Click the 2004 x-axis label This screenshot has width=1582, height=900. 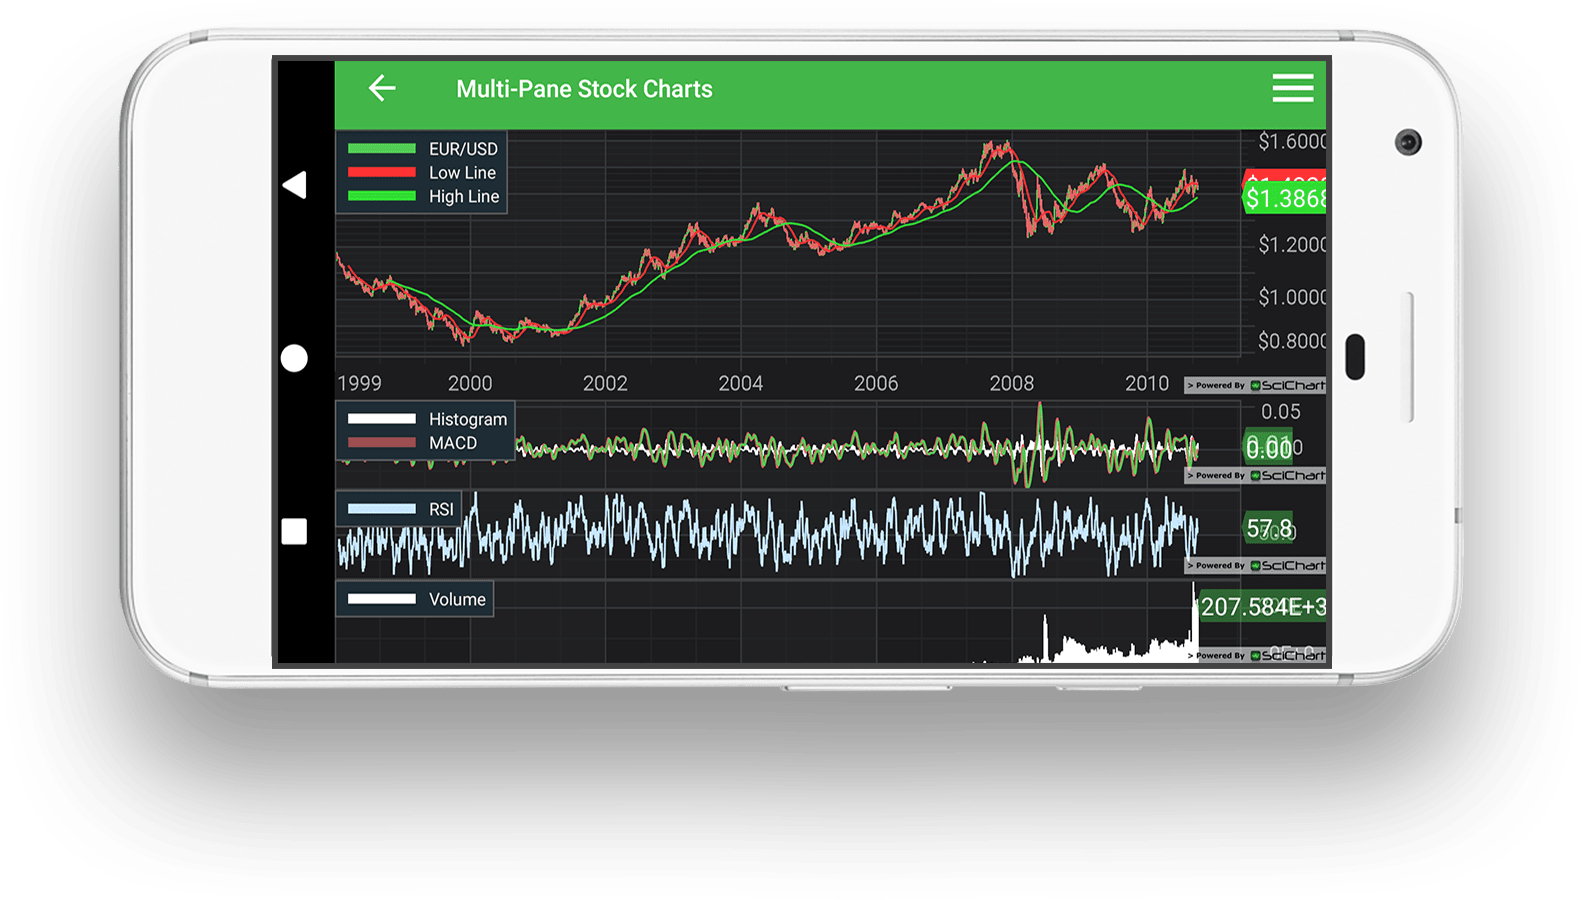741,383
